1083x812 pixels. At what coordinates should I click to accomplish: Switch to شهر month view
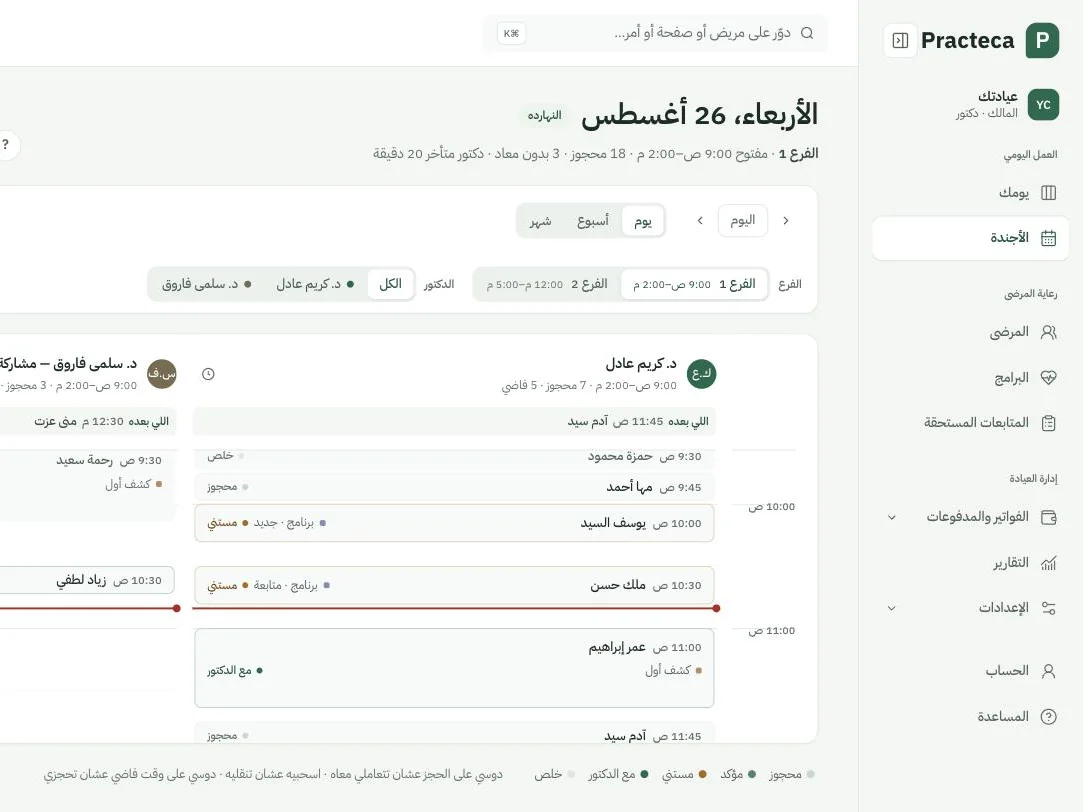tap(540, 221)
